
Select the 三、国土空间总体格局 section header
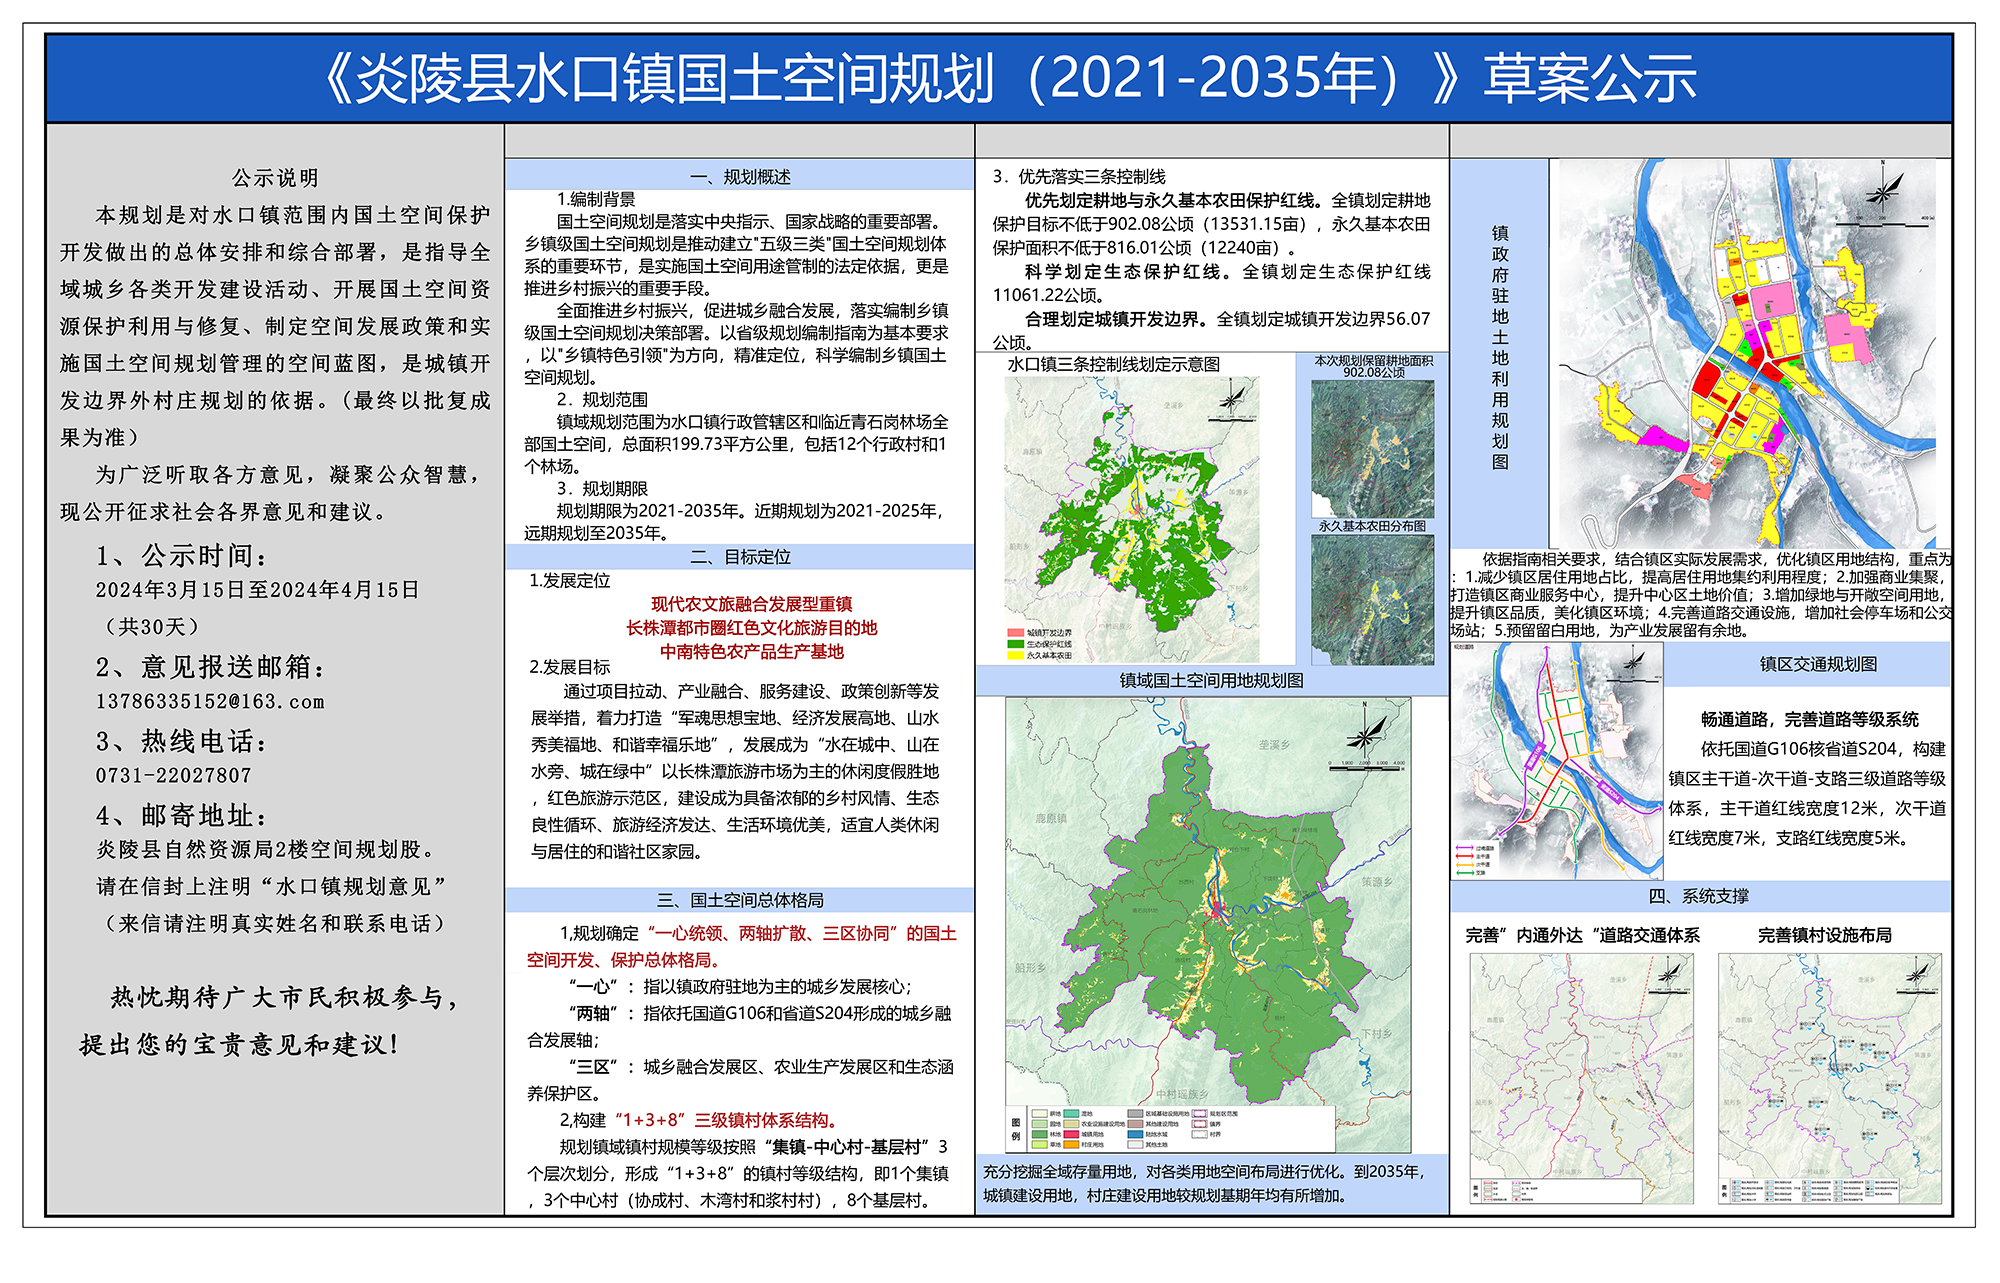click(x=740, y=900)
